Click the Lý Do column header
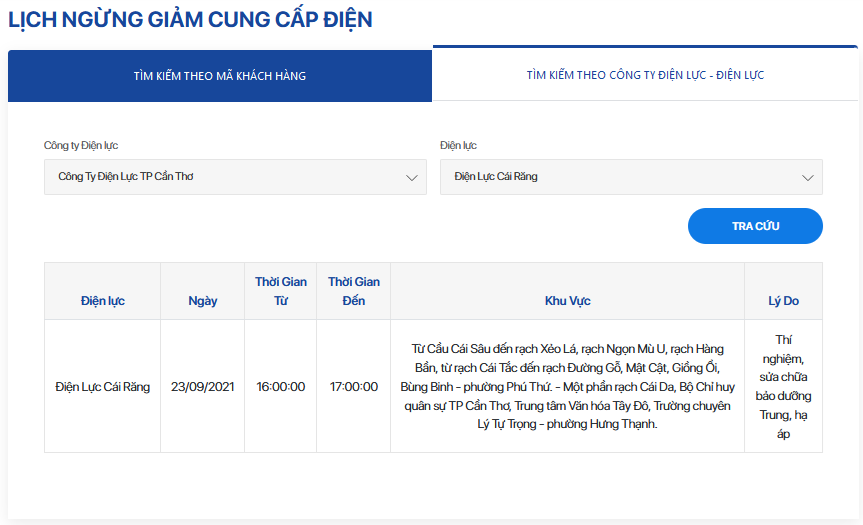This screenshot has width=863, height=525. [783, 300]
